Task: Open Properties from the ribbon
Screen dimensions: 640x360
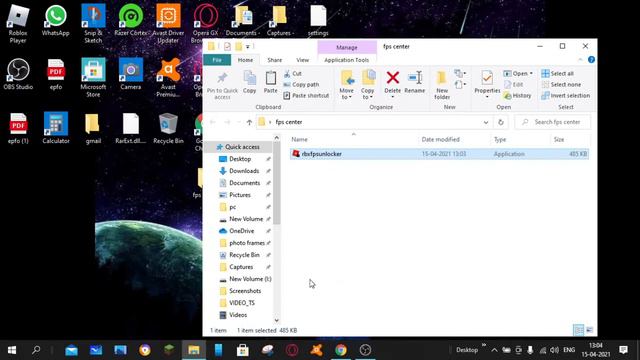Action: tap(487, 84)
